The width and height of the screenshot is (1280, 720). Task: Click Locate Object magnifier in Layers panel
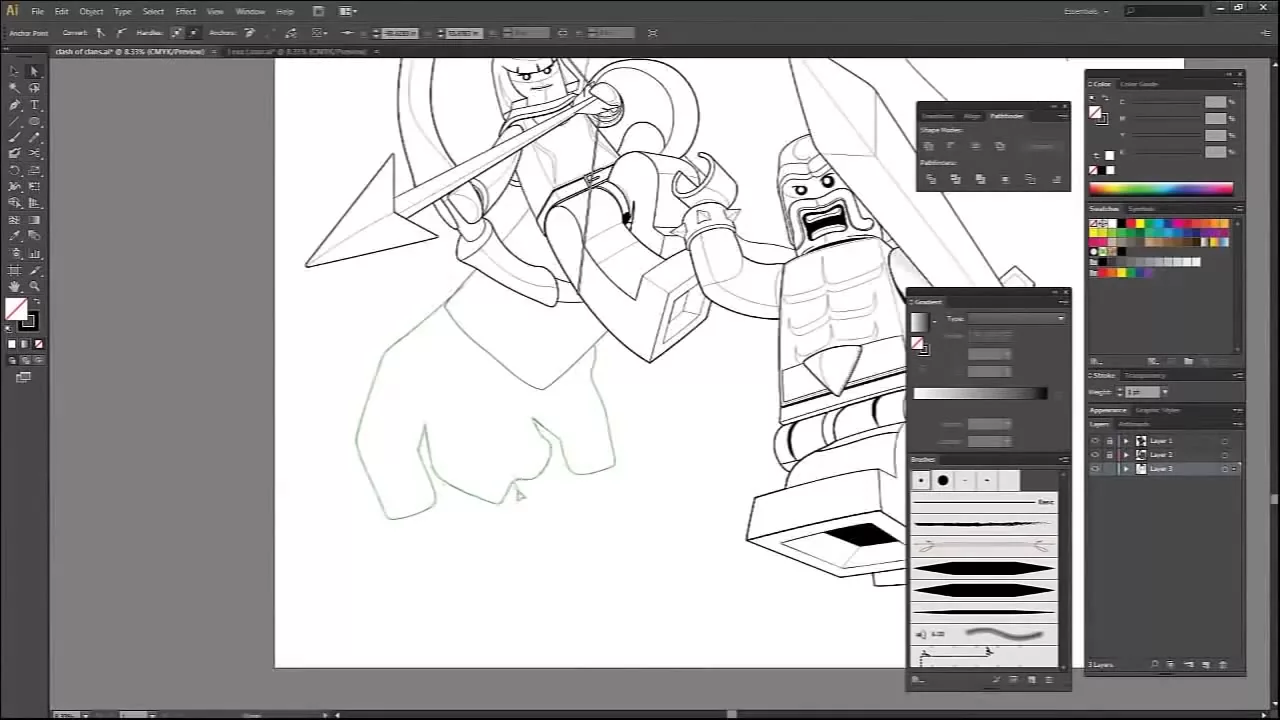point(1155,664)
